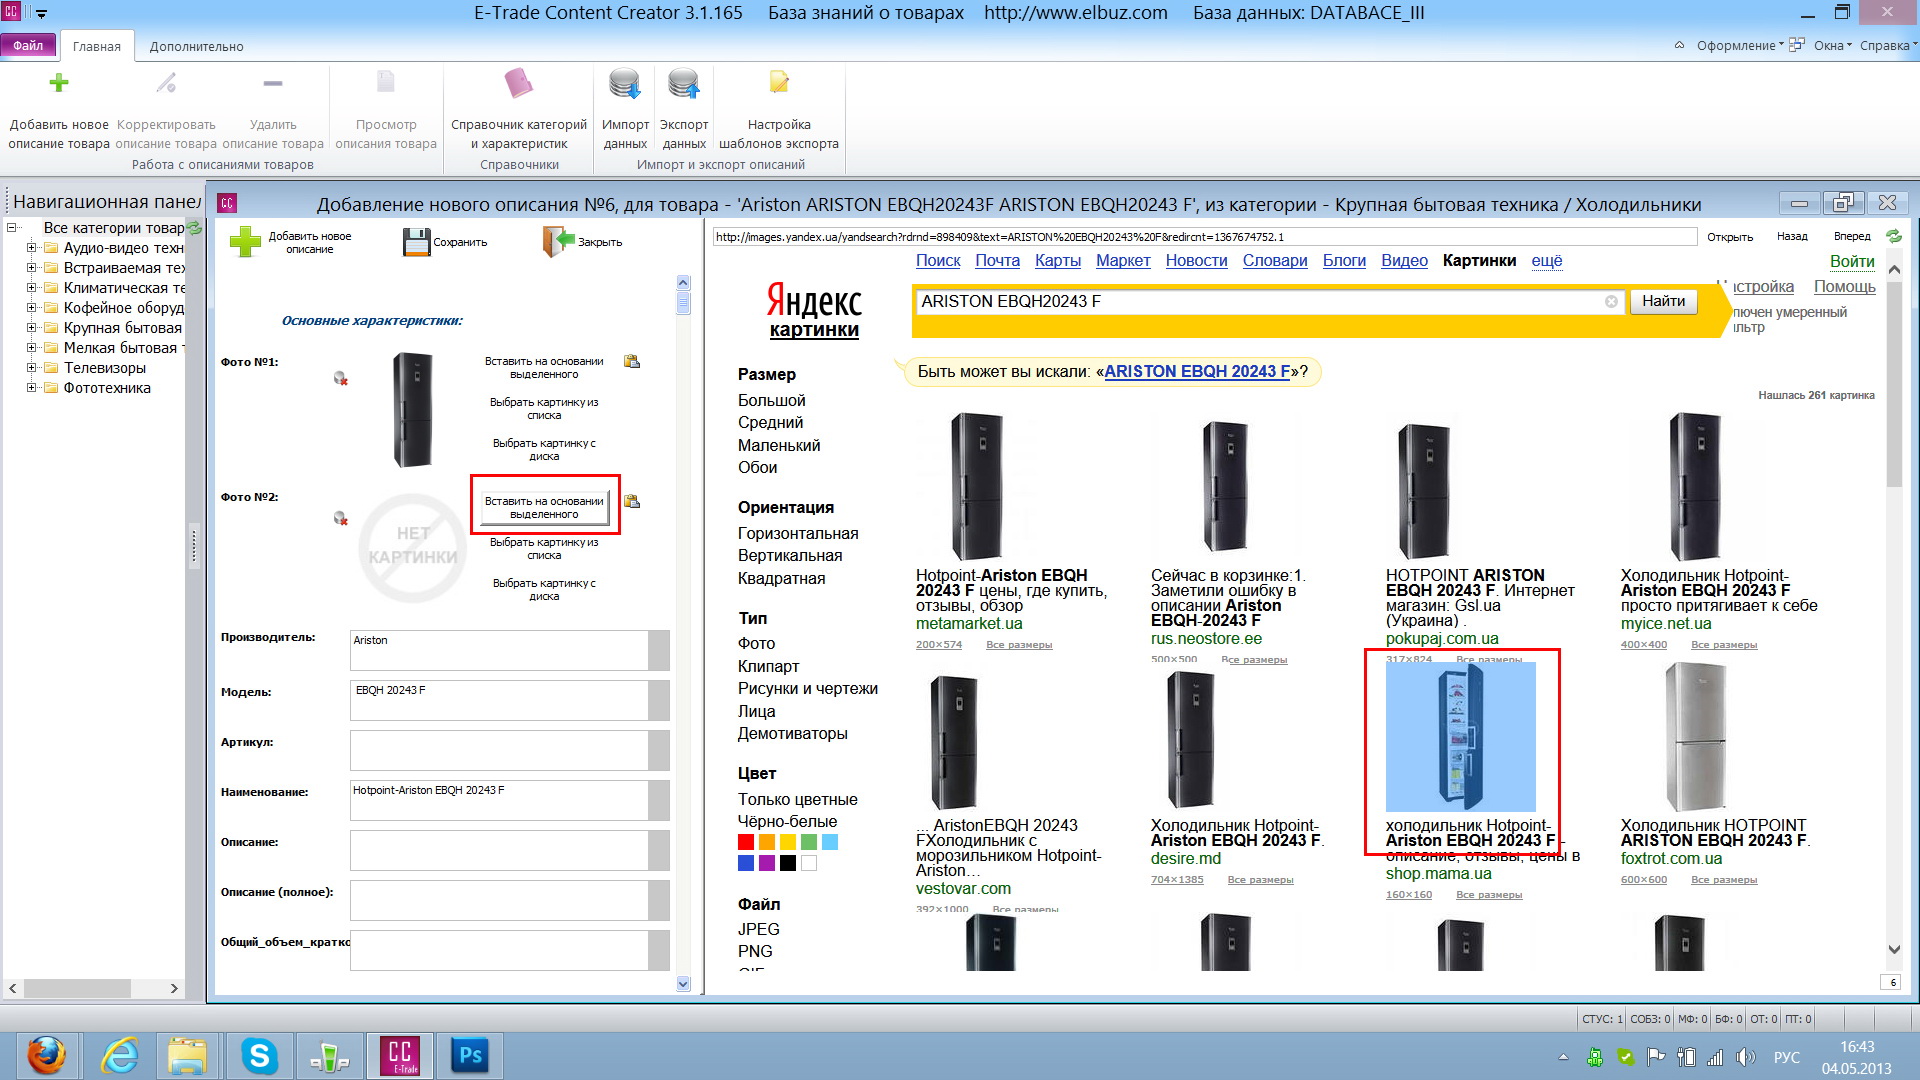Select the Большой size filter
The image size is (1920, 1080).
click(771, 400)
